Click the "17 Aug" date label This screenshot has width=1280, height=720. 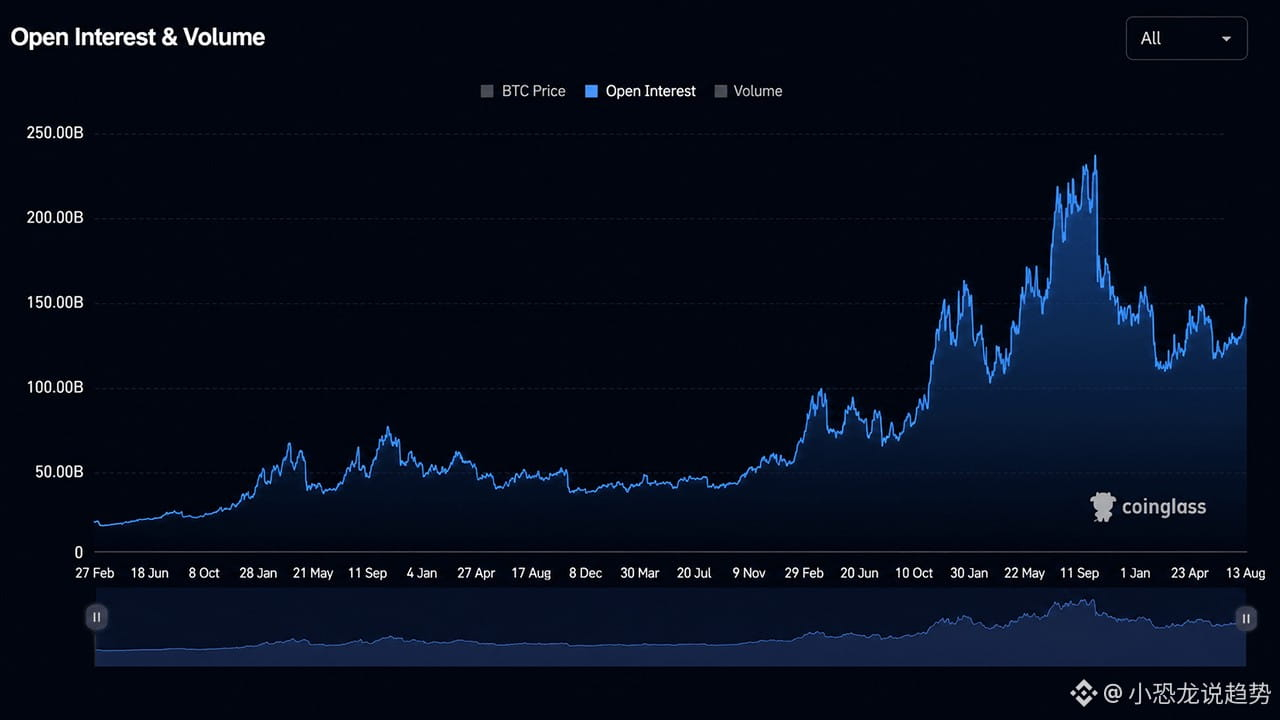pos(531,573)
